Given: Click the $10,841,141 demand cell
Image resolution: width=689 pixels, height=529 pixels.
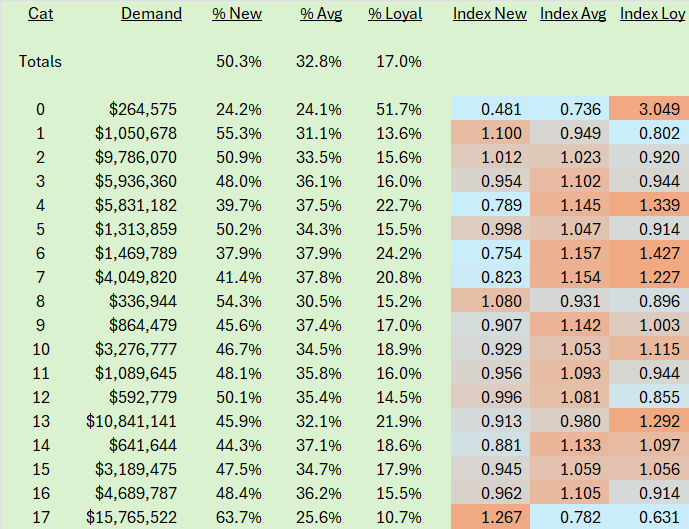Looking at the screenshot, I should (x=131, y=421).
